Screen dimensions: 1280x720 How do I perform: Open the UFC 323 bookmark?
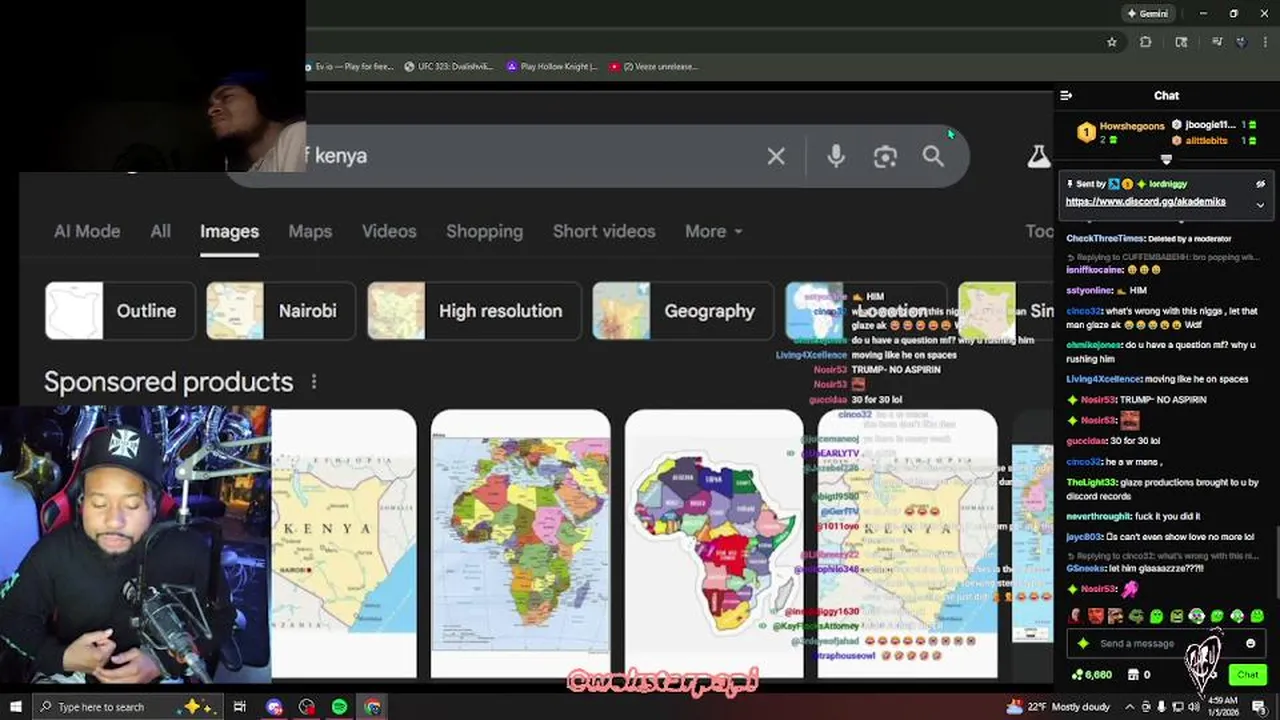pyautogui.click(x=449, y=67)
